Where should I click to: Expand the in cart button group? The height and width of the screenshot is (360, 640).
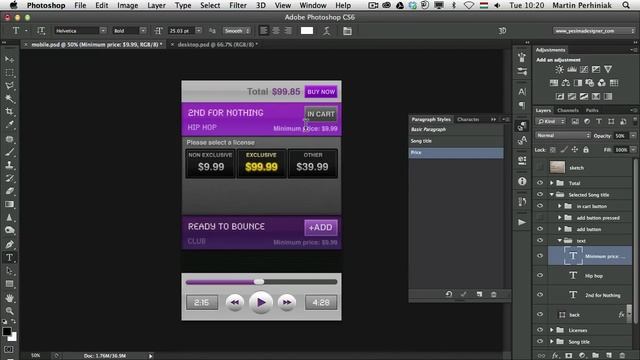[560, 206]
